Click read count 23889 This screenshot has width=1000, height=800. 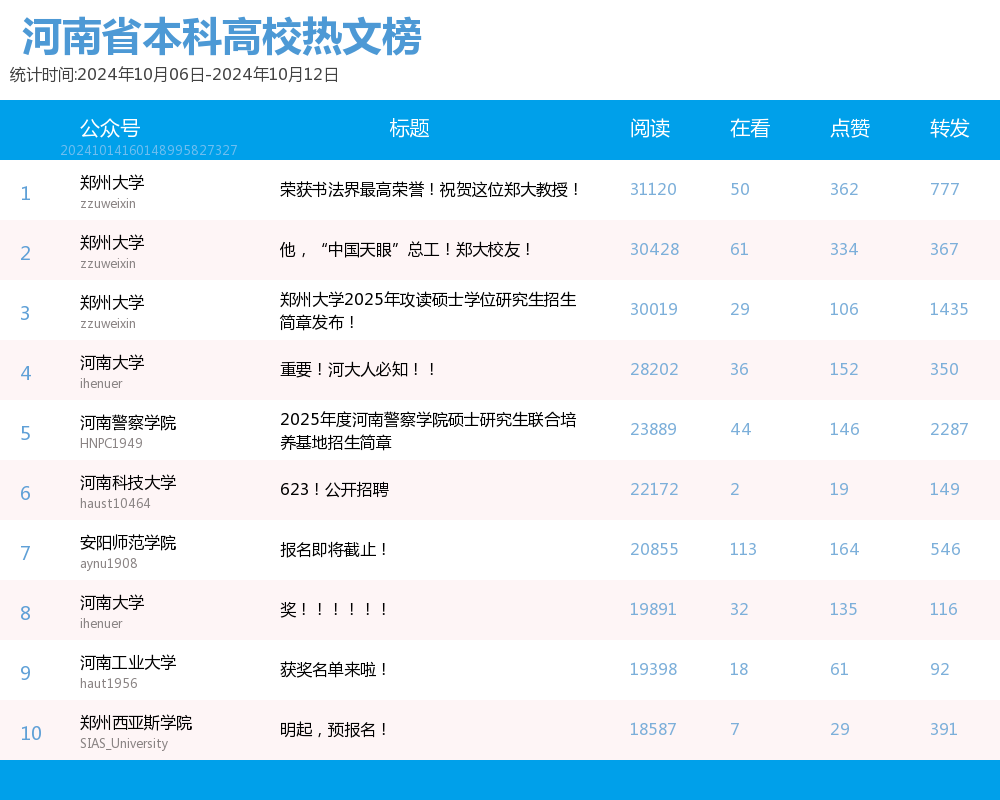(x=653, y=429)
